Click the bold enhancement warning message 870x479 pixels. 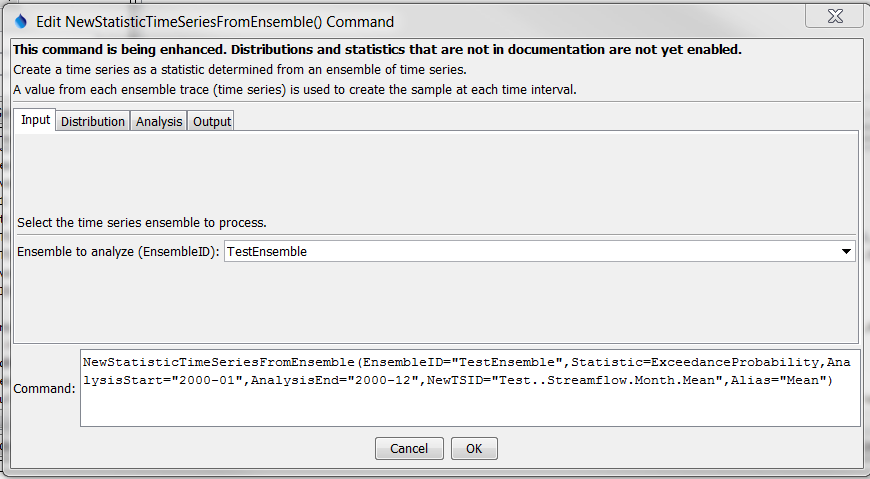coord(377,49)
